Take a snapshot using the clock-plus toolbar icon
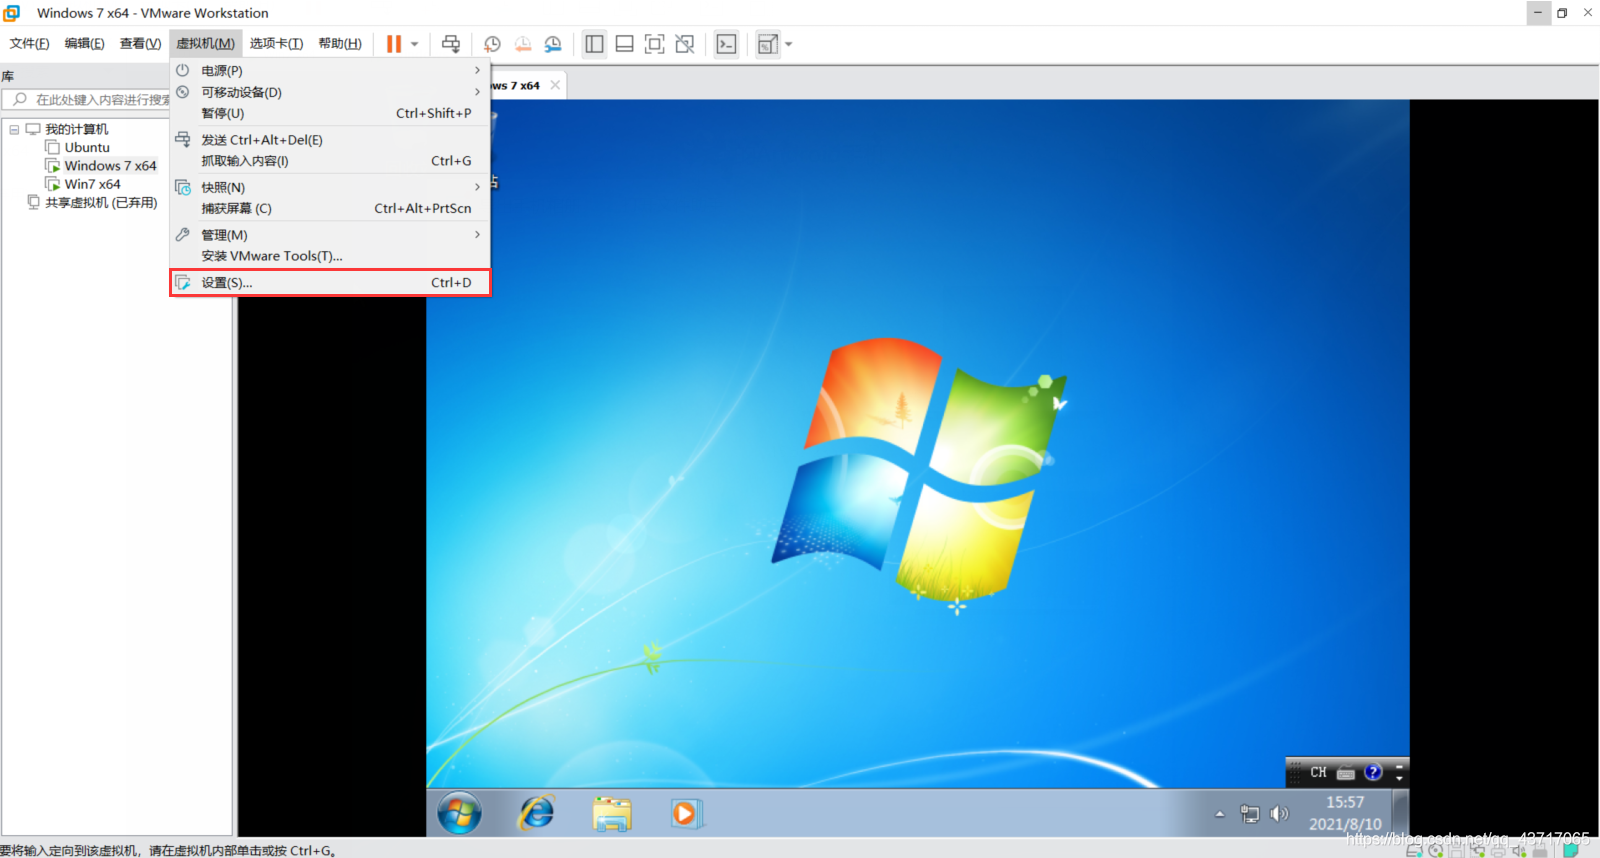The width and height of the screenshot is (1600, 858). [492, 44]
